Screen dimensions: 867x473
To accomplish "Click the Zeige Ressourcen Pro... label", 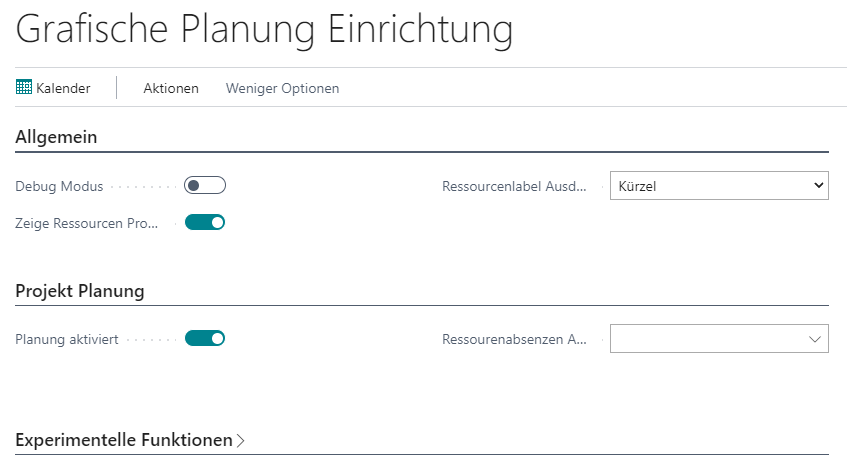I will 87,223.
